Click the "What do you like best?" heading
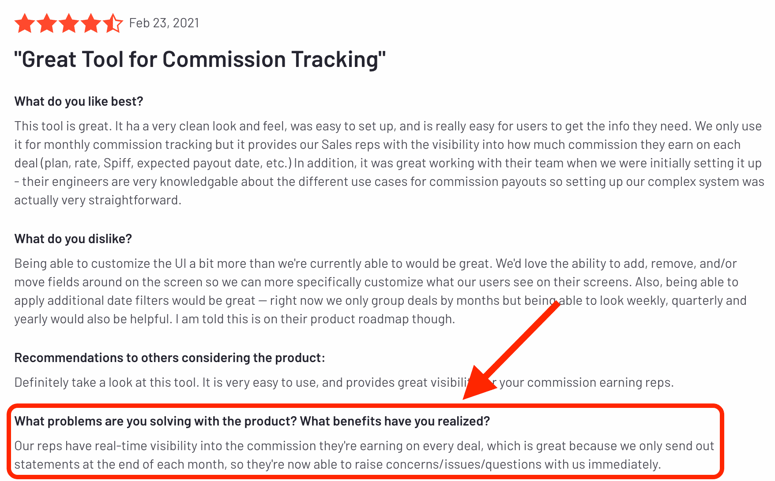This screenshot has width=775, height=481. click(x=79, y=101)
